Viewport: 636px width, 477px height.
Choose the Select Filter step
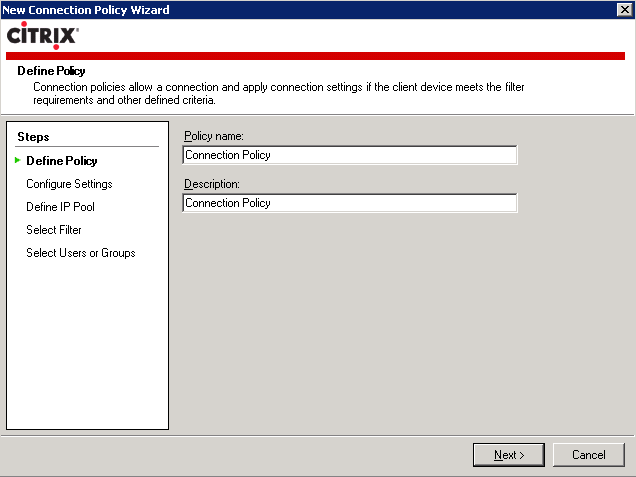54,230
